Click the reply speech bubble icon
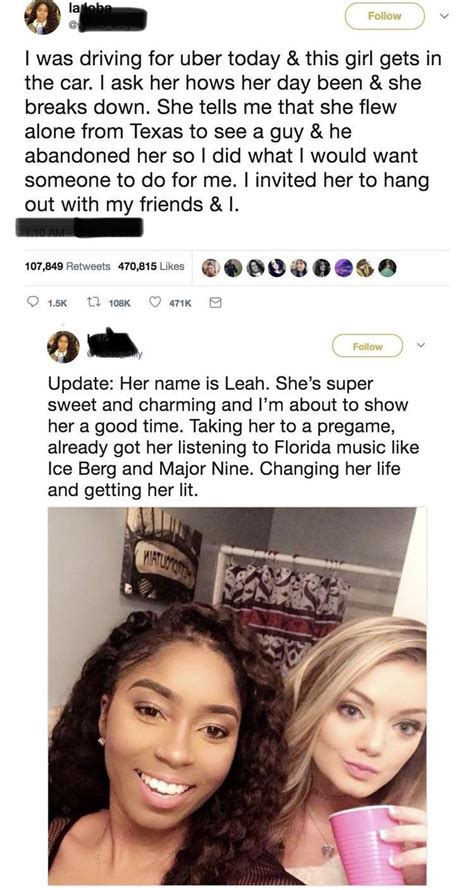The height and width of the screenshot is (890, 474). click(32, 303)
